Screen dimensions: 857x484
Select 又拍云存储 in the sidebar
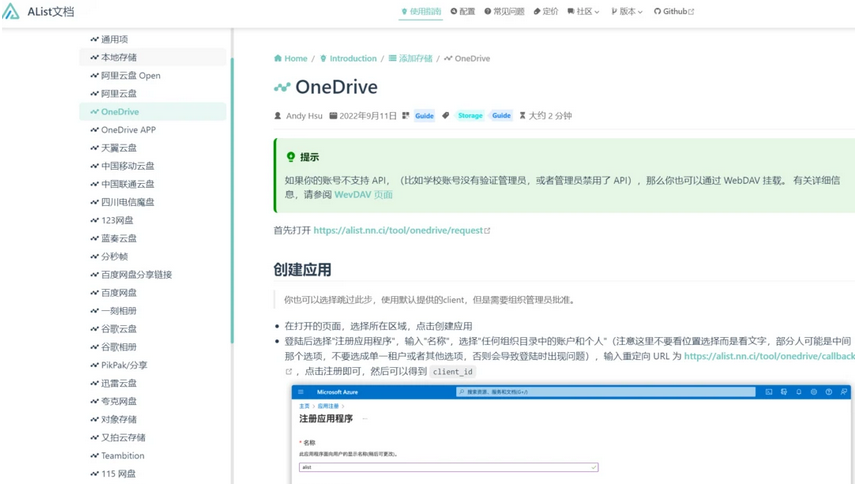[x=152, y=437]
